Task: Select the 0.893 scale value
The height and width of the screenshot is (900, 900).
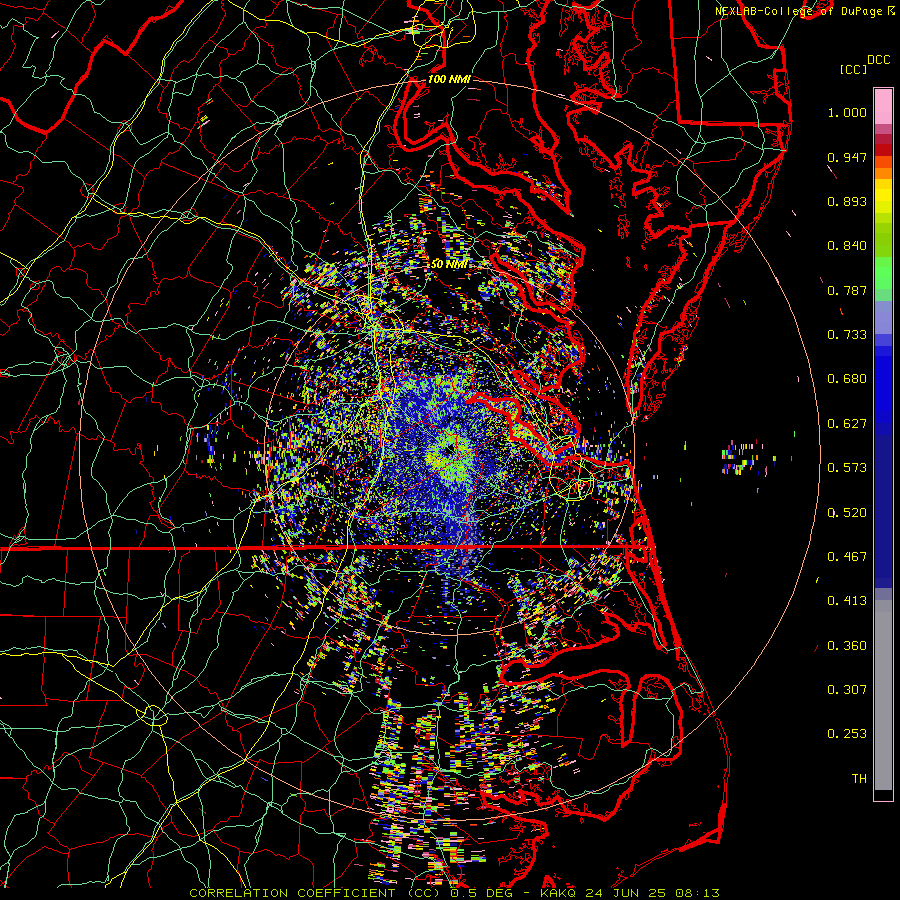Action: [847, 201]
